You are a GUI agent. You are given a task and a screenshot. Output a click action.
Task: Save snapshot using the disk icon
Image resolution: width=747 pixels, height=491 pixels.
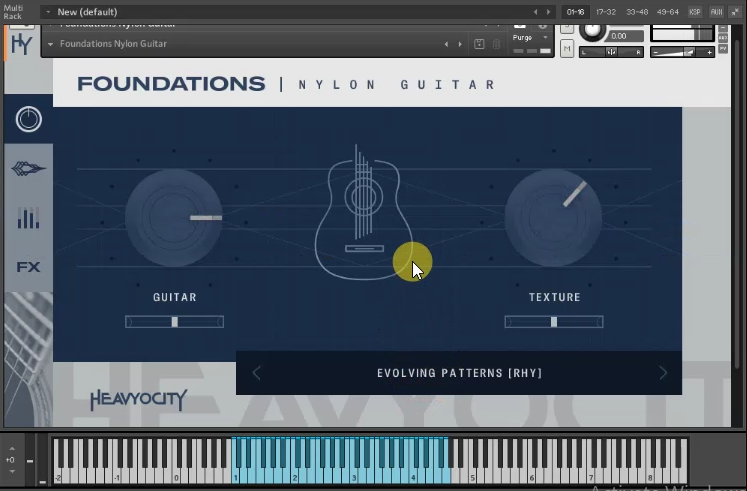(479, 44)
